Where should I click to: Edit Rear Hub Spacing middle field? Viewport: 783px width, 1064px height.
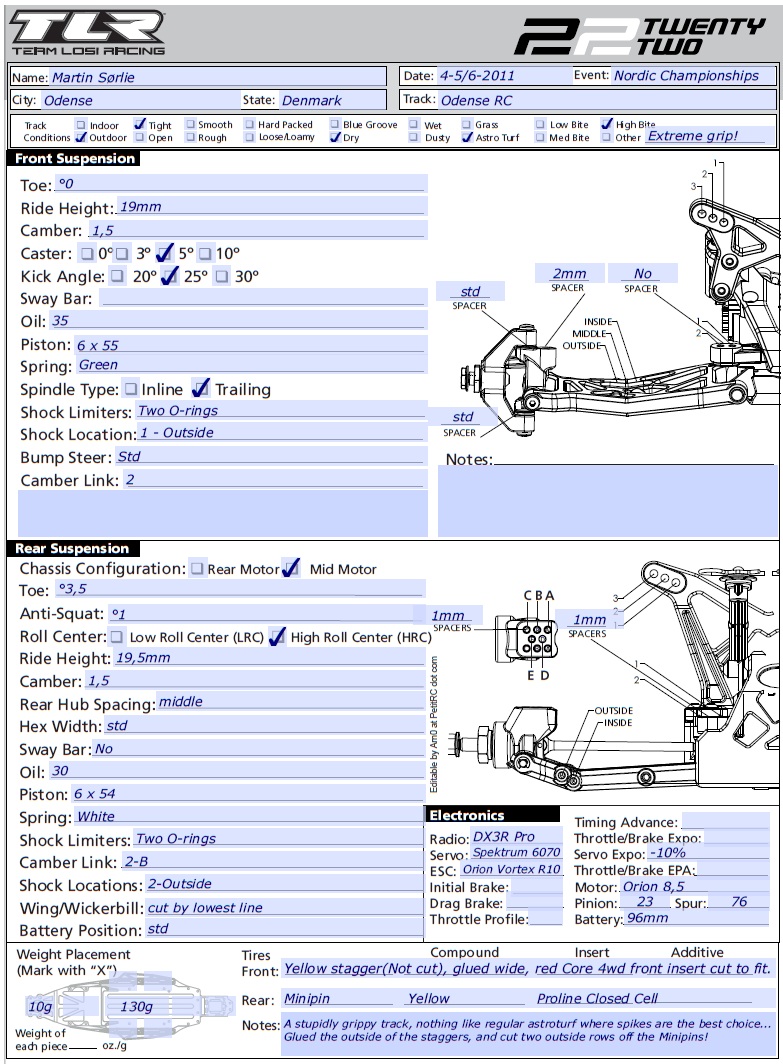tap(290, 701)
